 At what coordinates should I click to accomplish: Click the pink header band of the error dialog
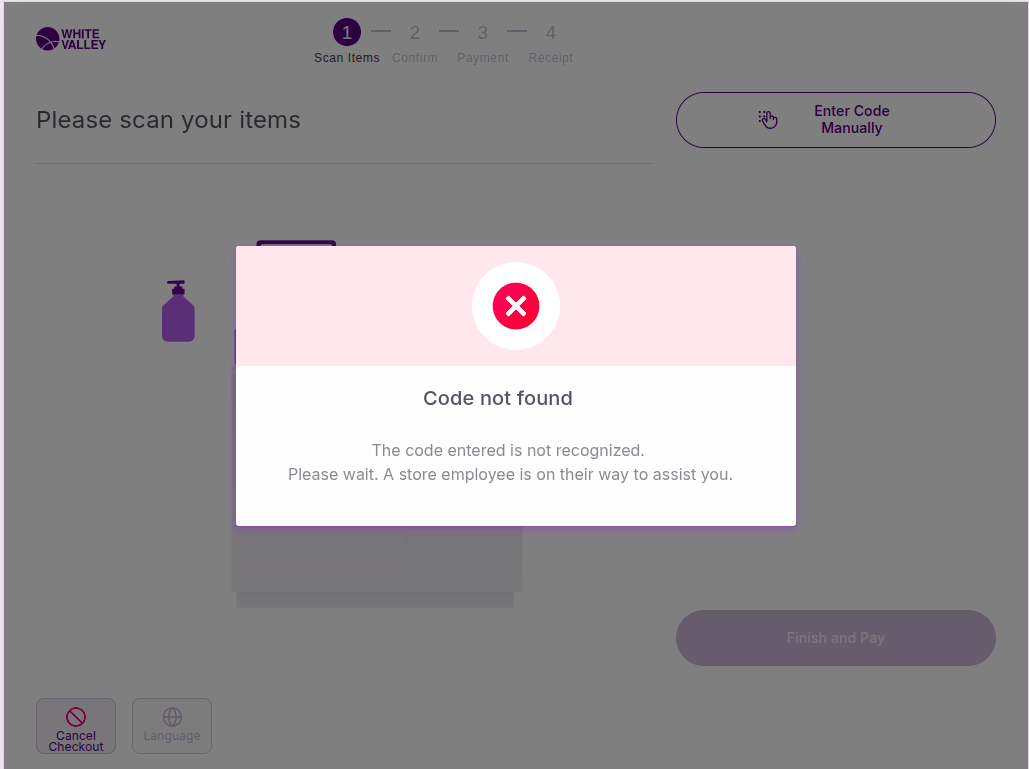(x=660, y=306)
